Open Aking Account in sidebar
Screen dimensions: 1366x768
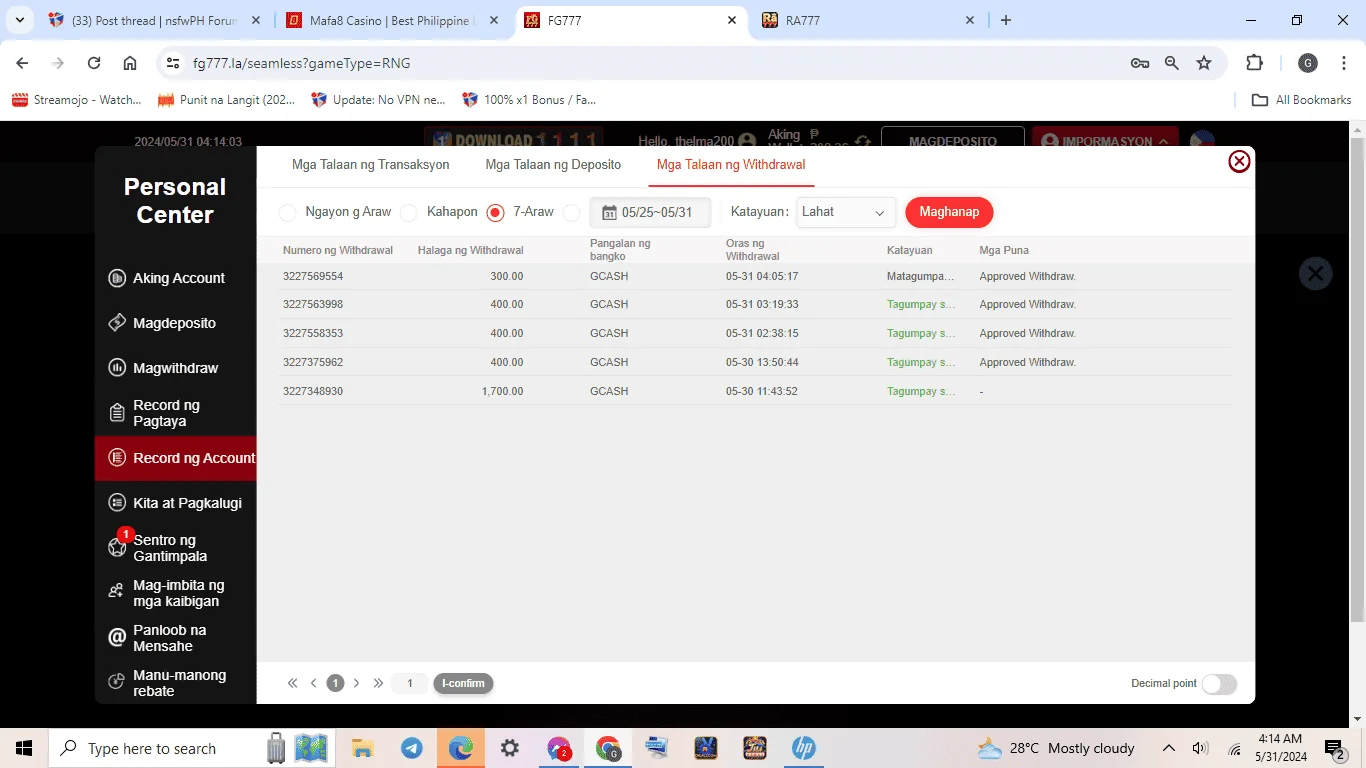pos(175,278)
